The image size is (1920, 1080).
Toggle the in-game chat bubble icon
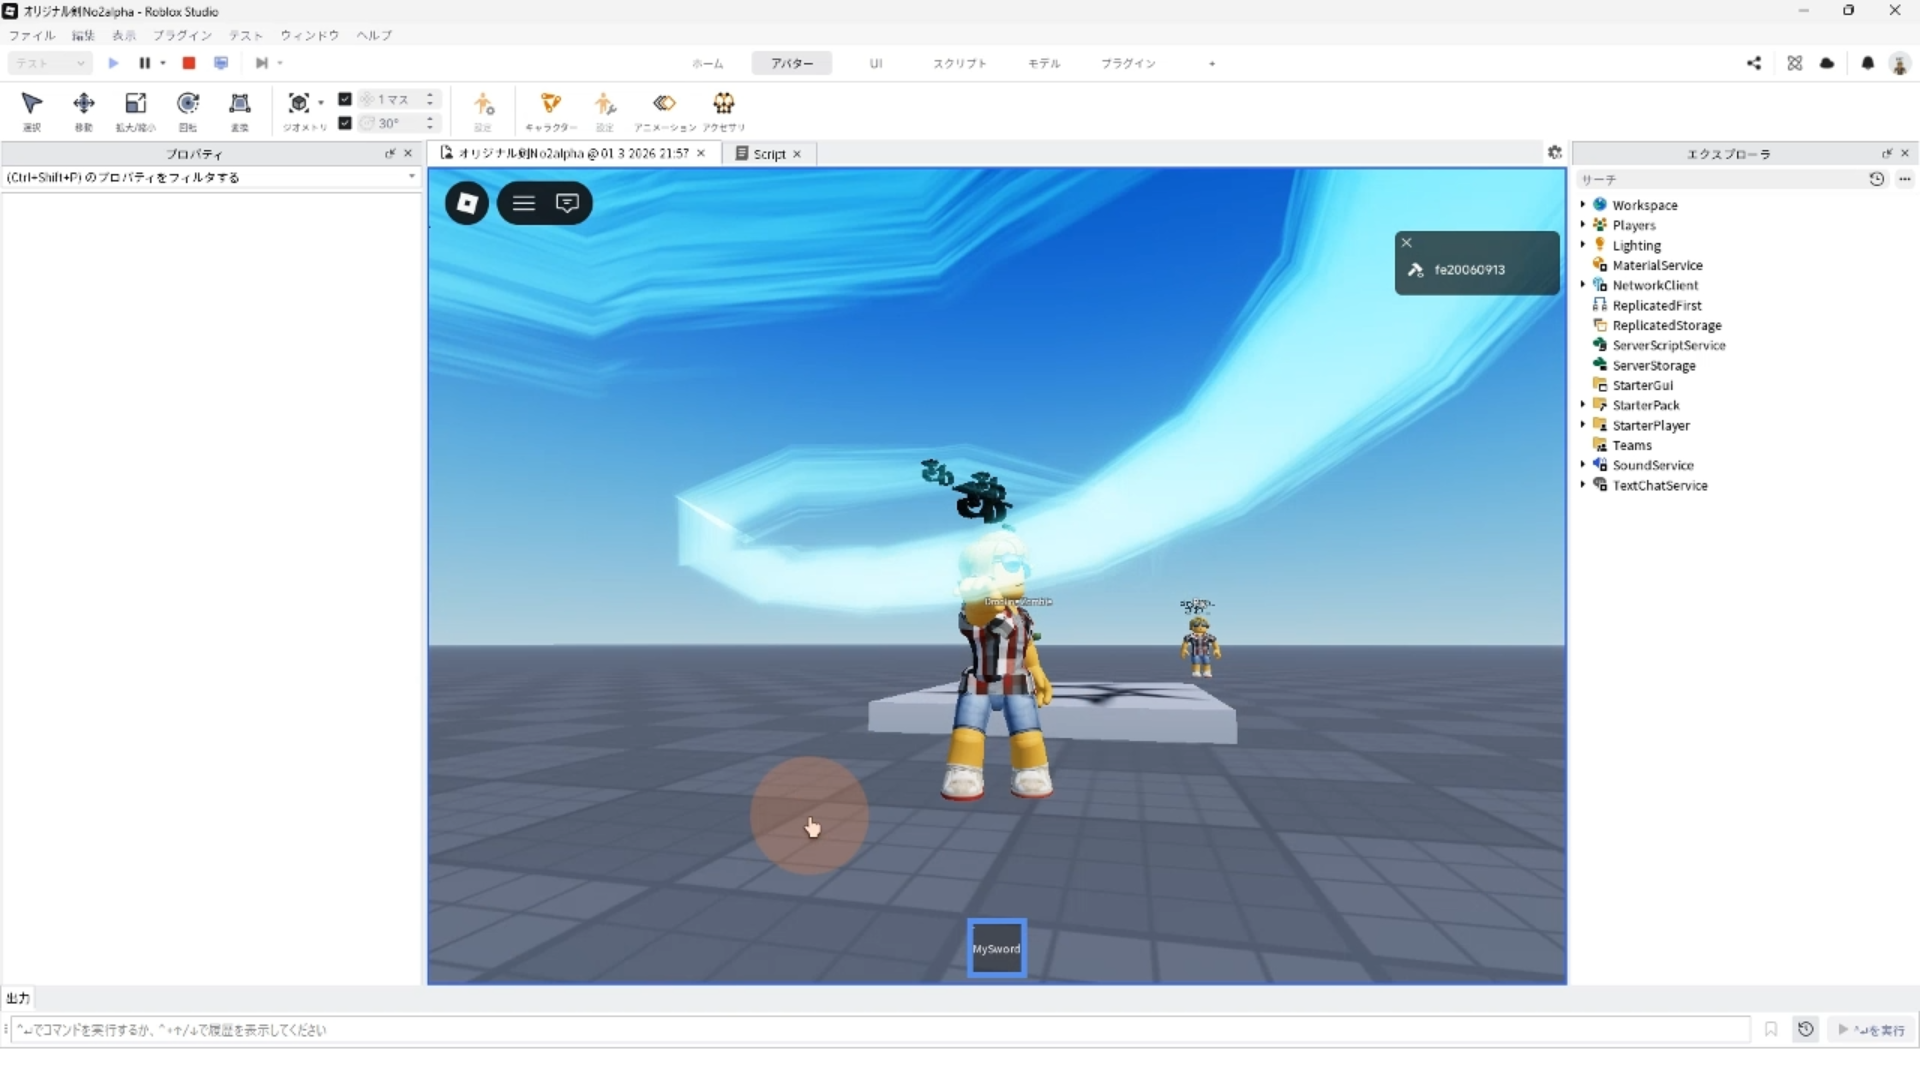(x=567, y=203)
